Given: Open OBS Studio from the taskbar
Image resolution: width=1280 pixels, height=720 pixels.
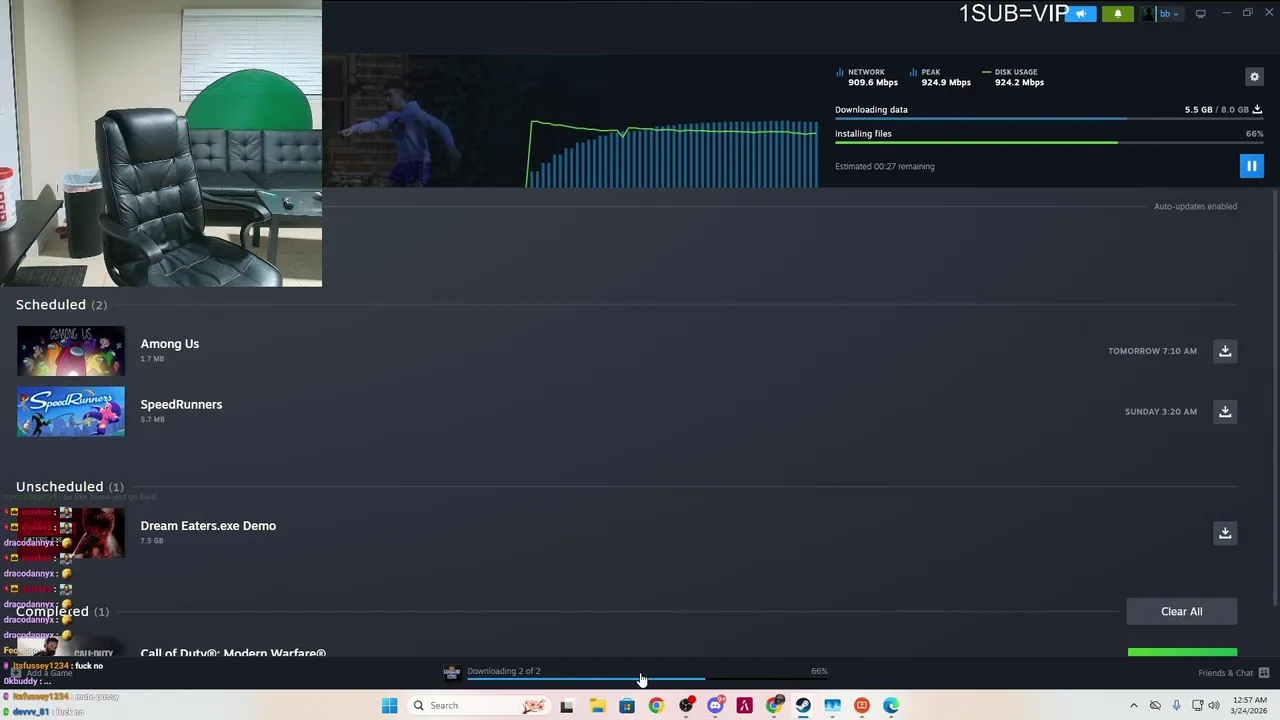Looking at the screenshot, I should [686, 706].
